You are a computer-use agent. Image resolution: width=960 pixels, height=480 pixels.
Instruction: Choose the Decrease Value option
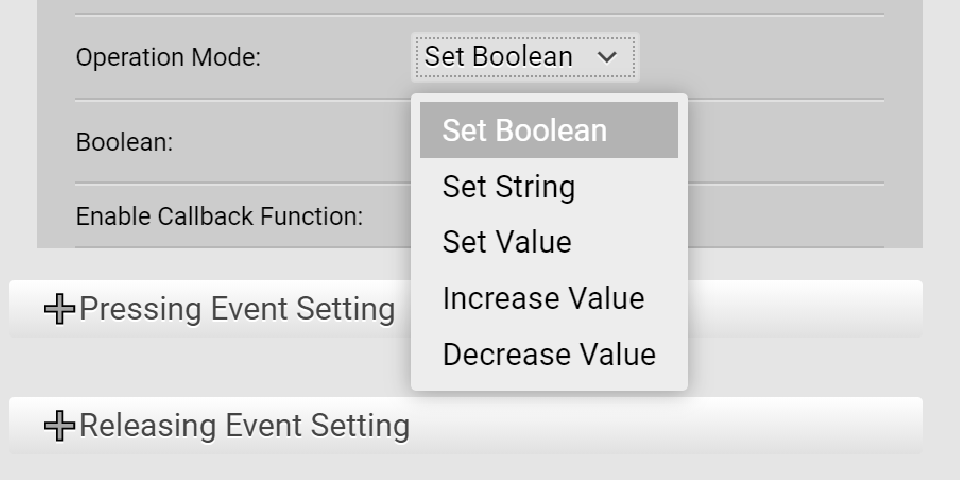[x=549, y=355]
